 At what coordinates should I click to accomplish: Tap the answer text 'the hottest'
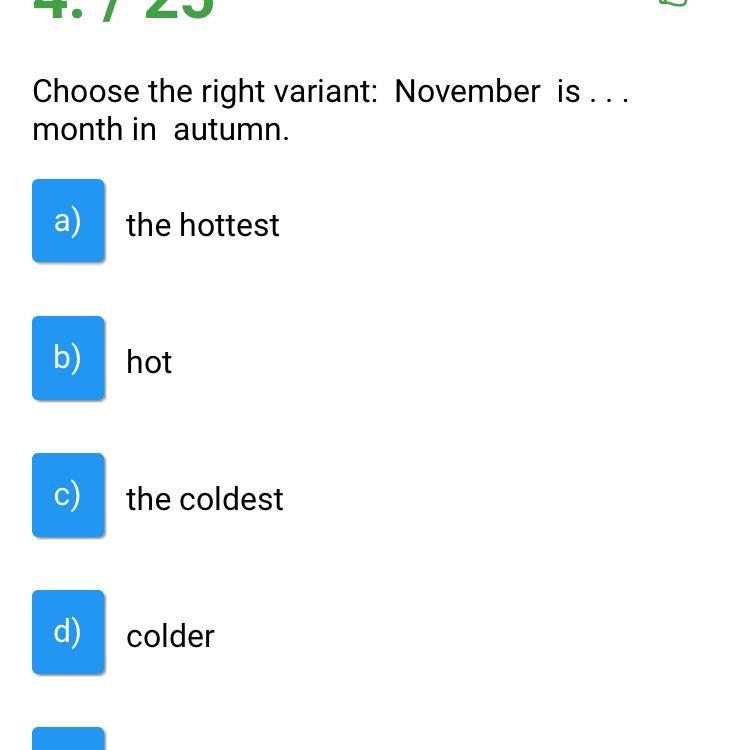tap(203, 225)
